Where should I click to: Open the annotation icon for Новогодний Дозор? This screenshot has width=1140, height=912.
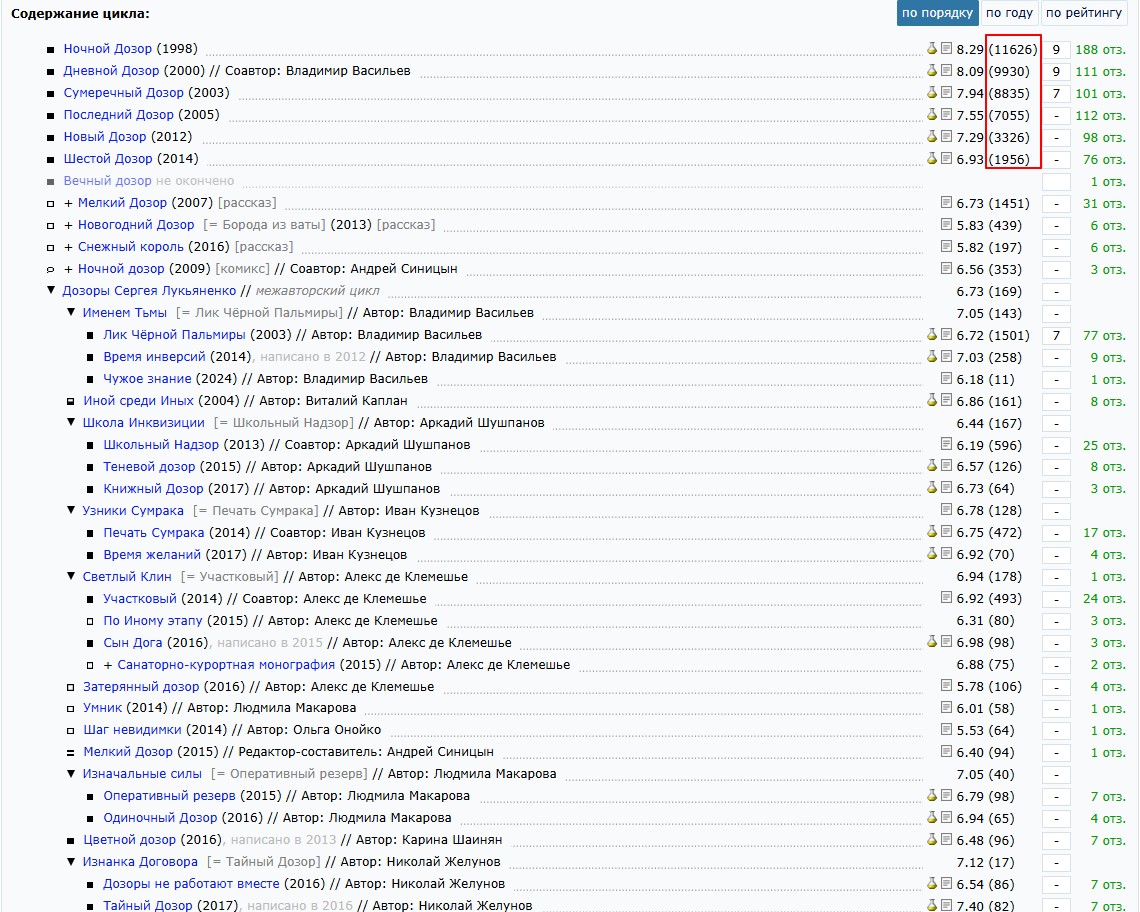946,224
